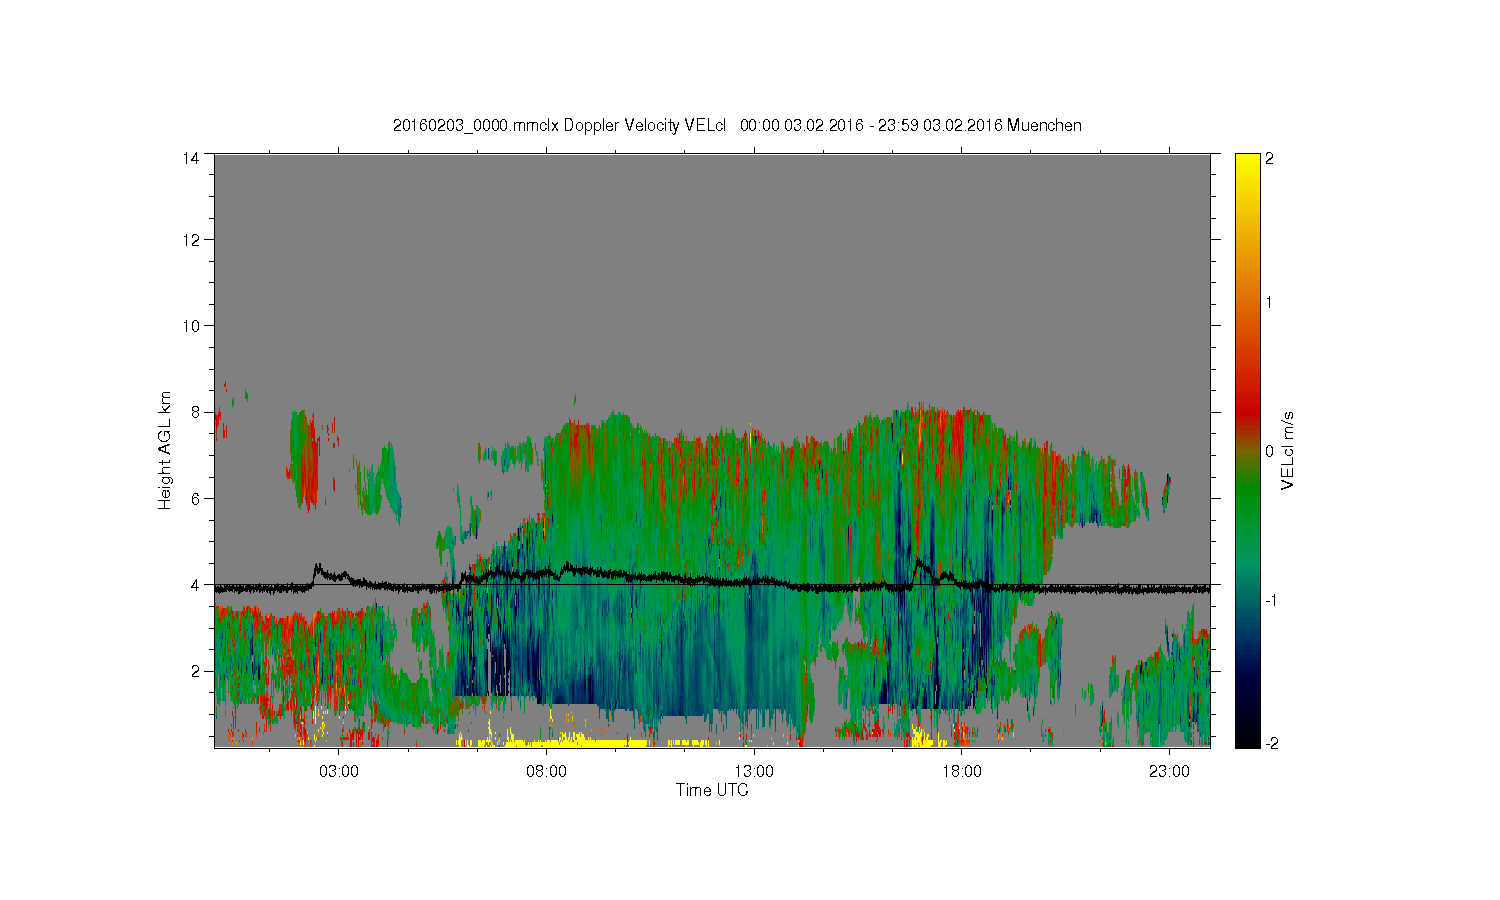1500x900 pixels.
Task: Click the height axis label "4"
Action: 196,585
